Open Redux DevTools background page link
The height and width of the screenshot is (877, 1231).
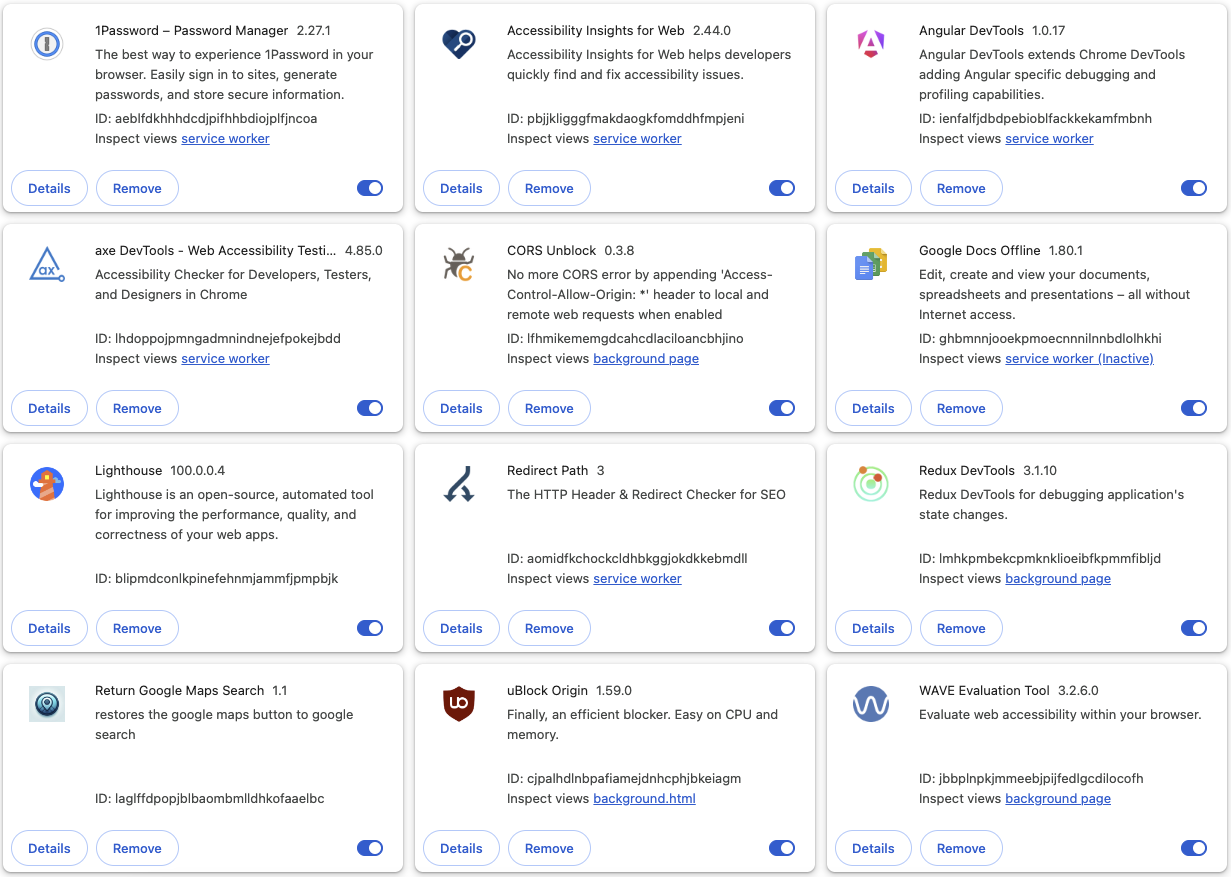click(1058, 579)
